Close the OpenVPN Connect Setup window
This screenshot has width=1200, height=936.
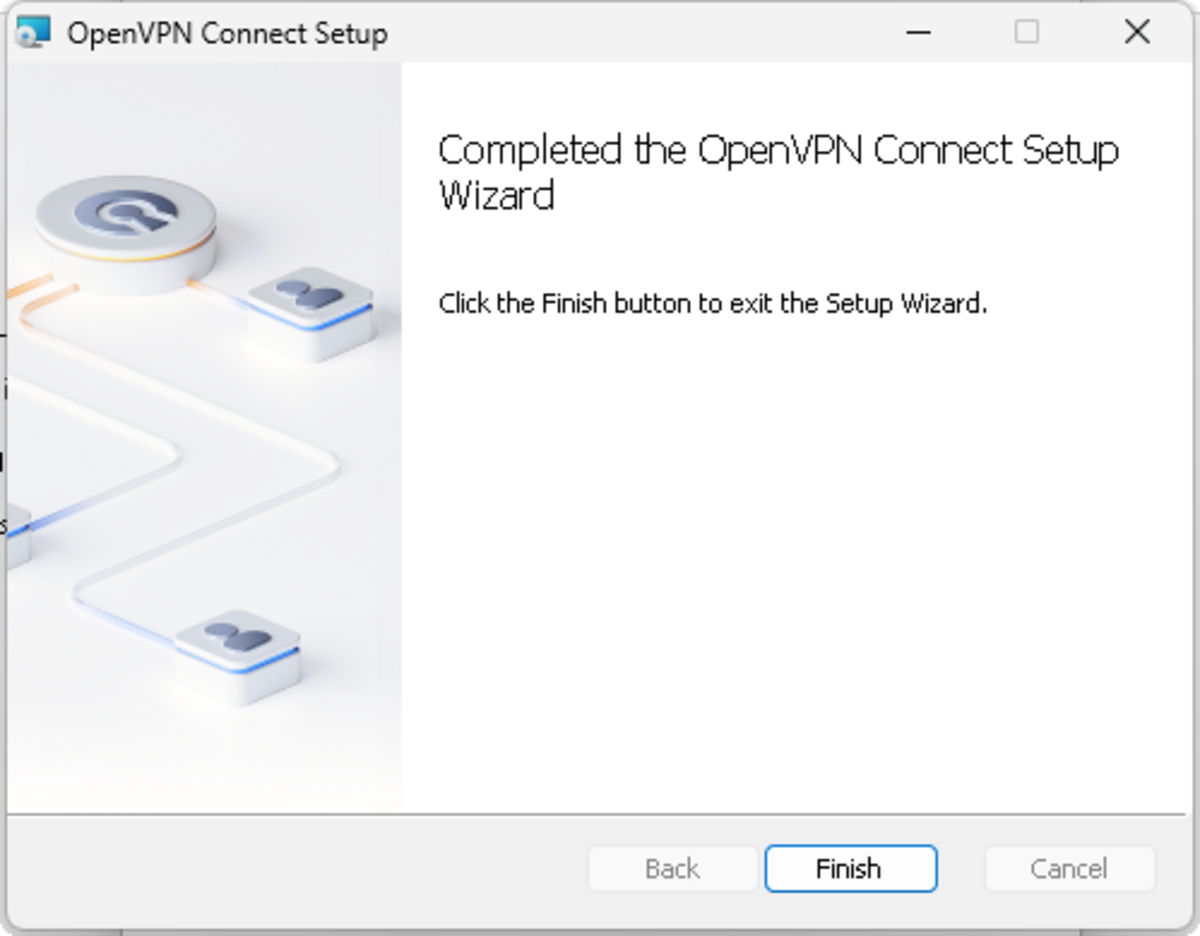(x=1137, y=33)
